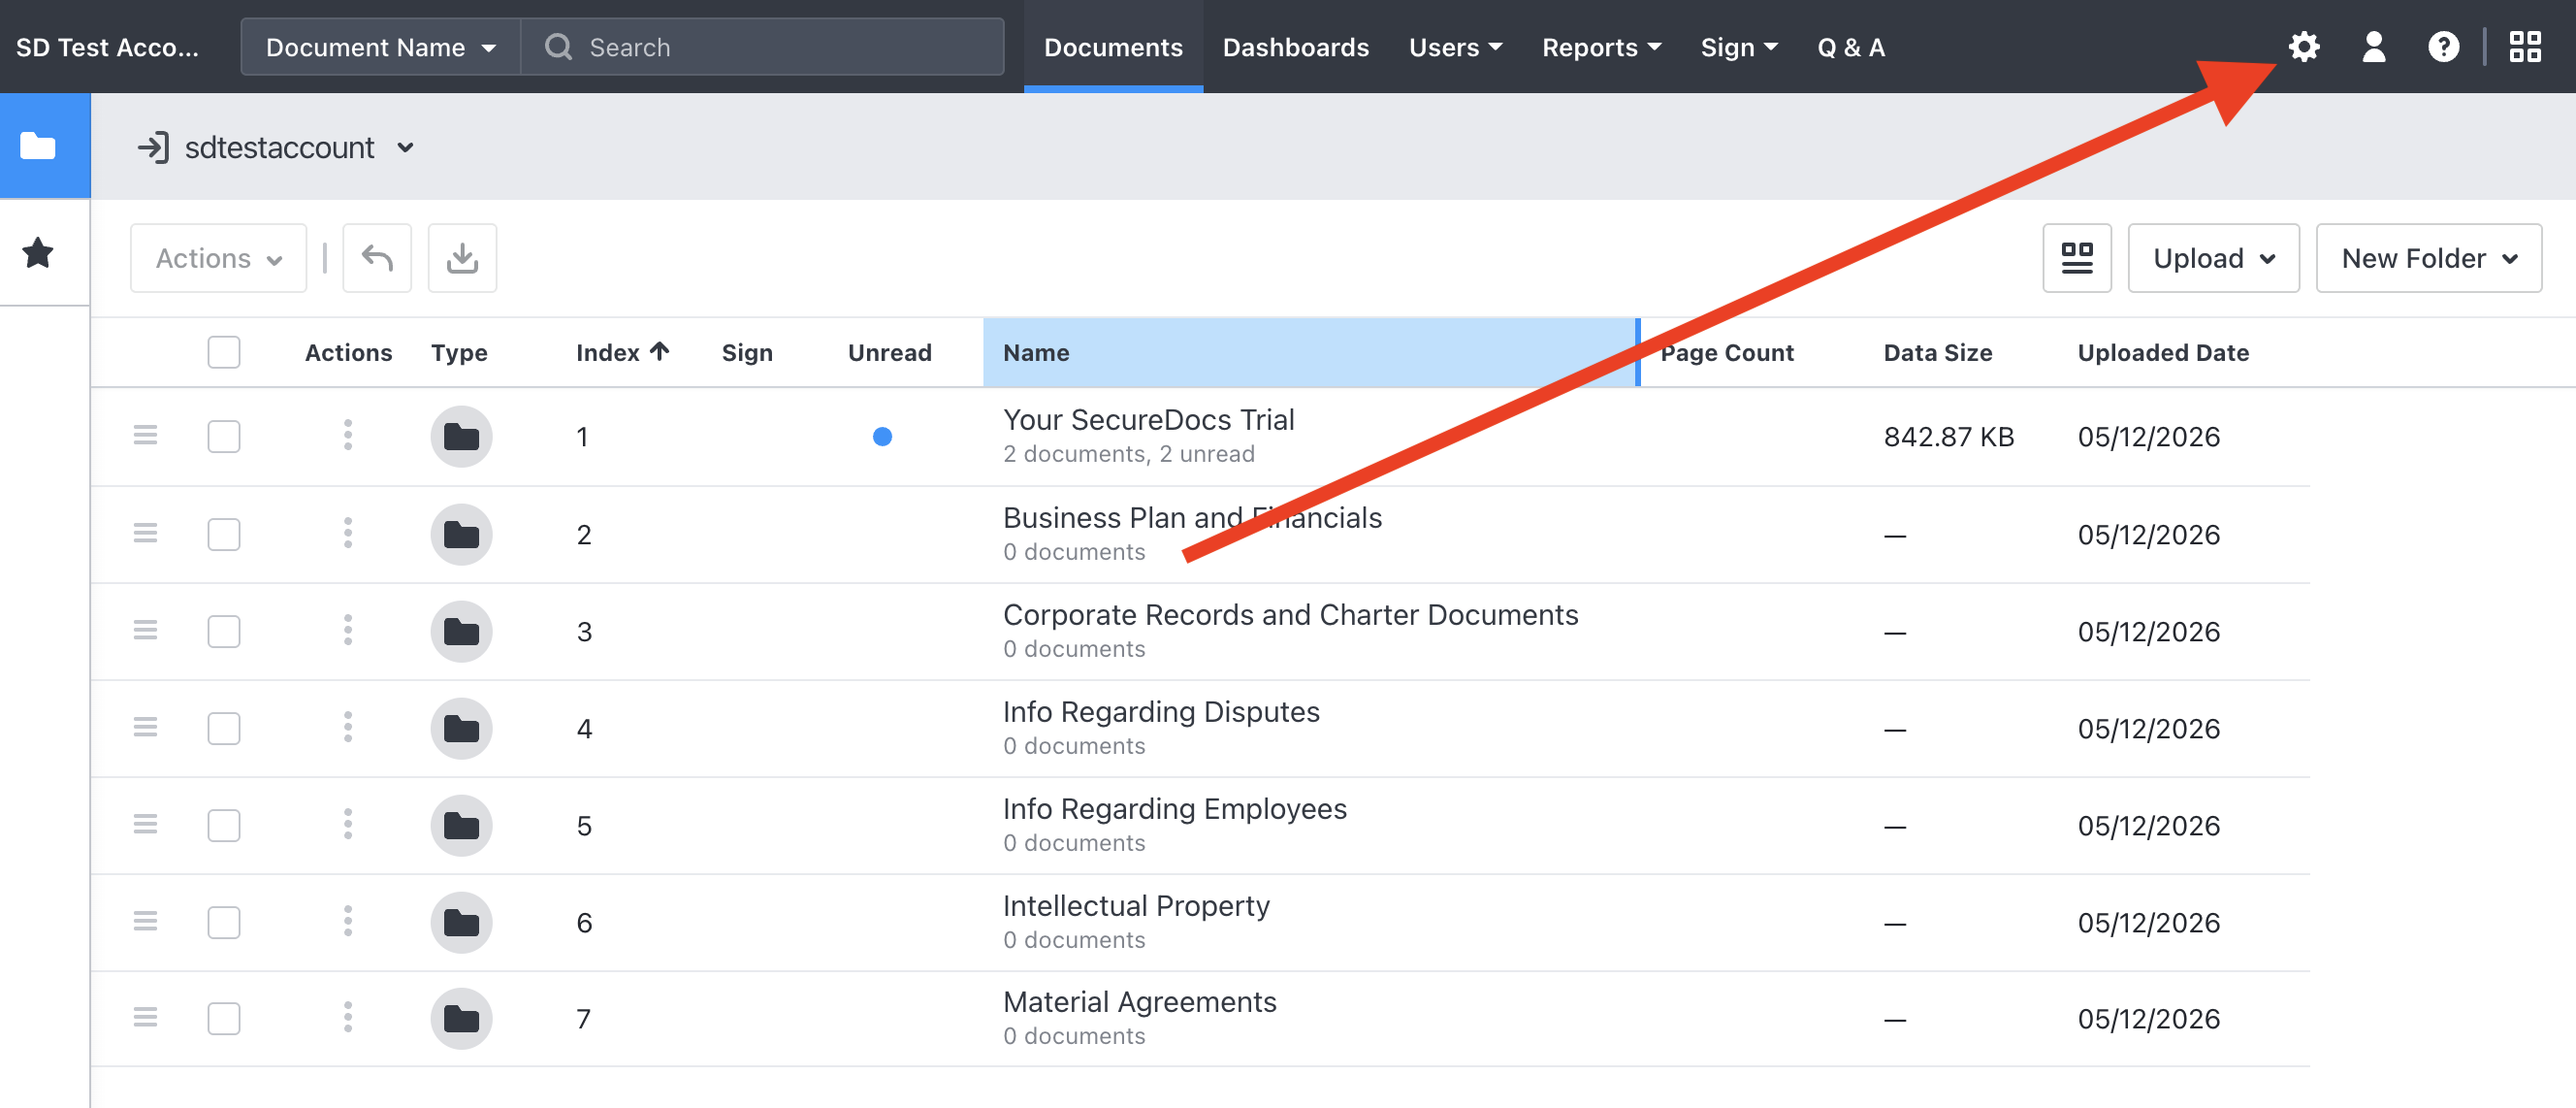2576x1108 pixels.
Task: Open the Reports menu
Action: 1601,47
